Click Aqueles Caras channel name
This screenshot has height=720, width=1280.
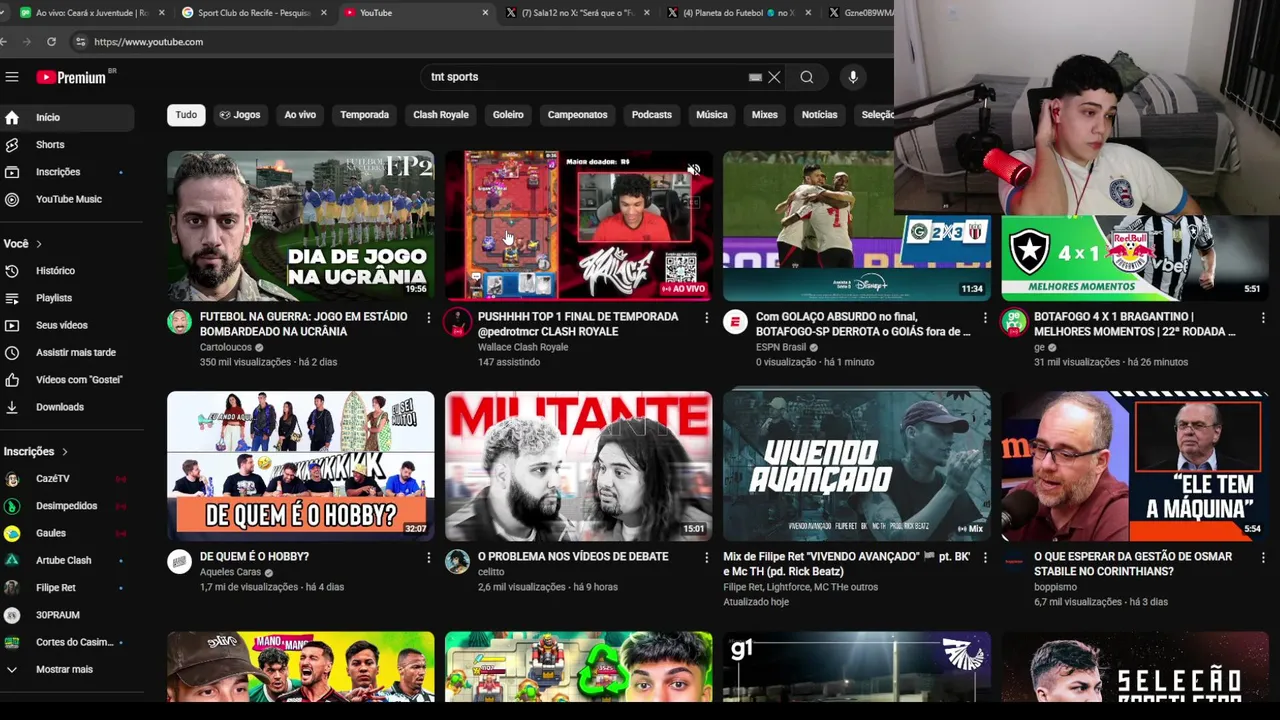pyautogui.click(x=230, y=572)
